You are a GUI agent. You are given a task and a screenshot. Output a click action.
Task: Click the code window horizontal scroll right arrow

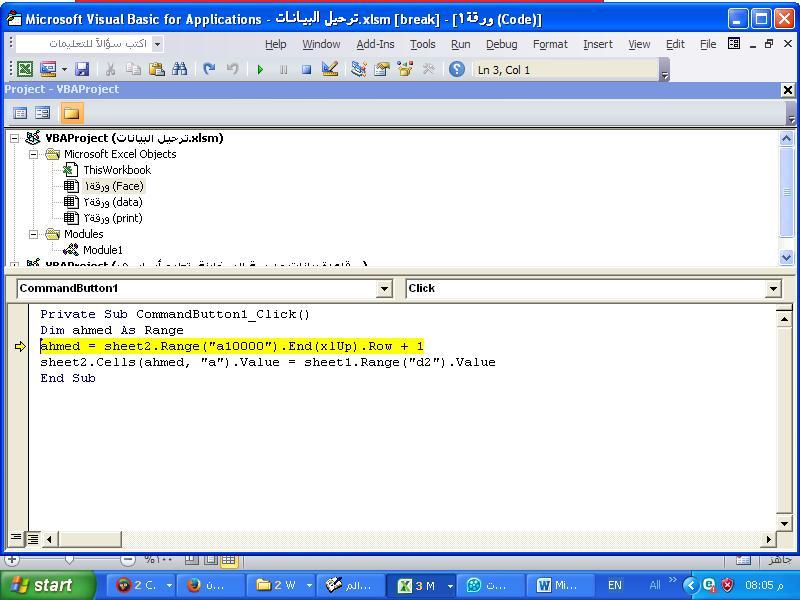pyautogui.click(x=768, y=539)
